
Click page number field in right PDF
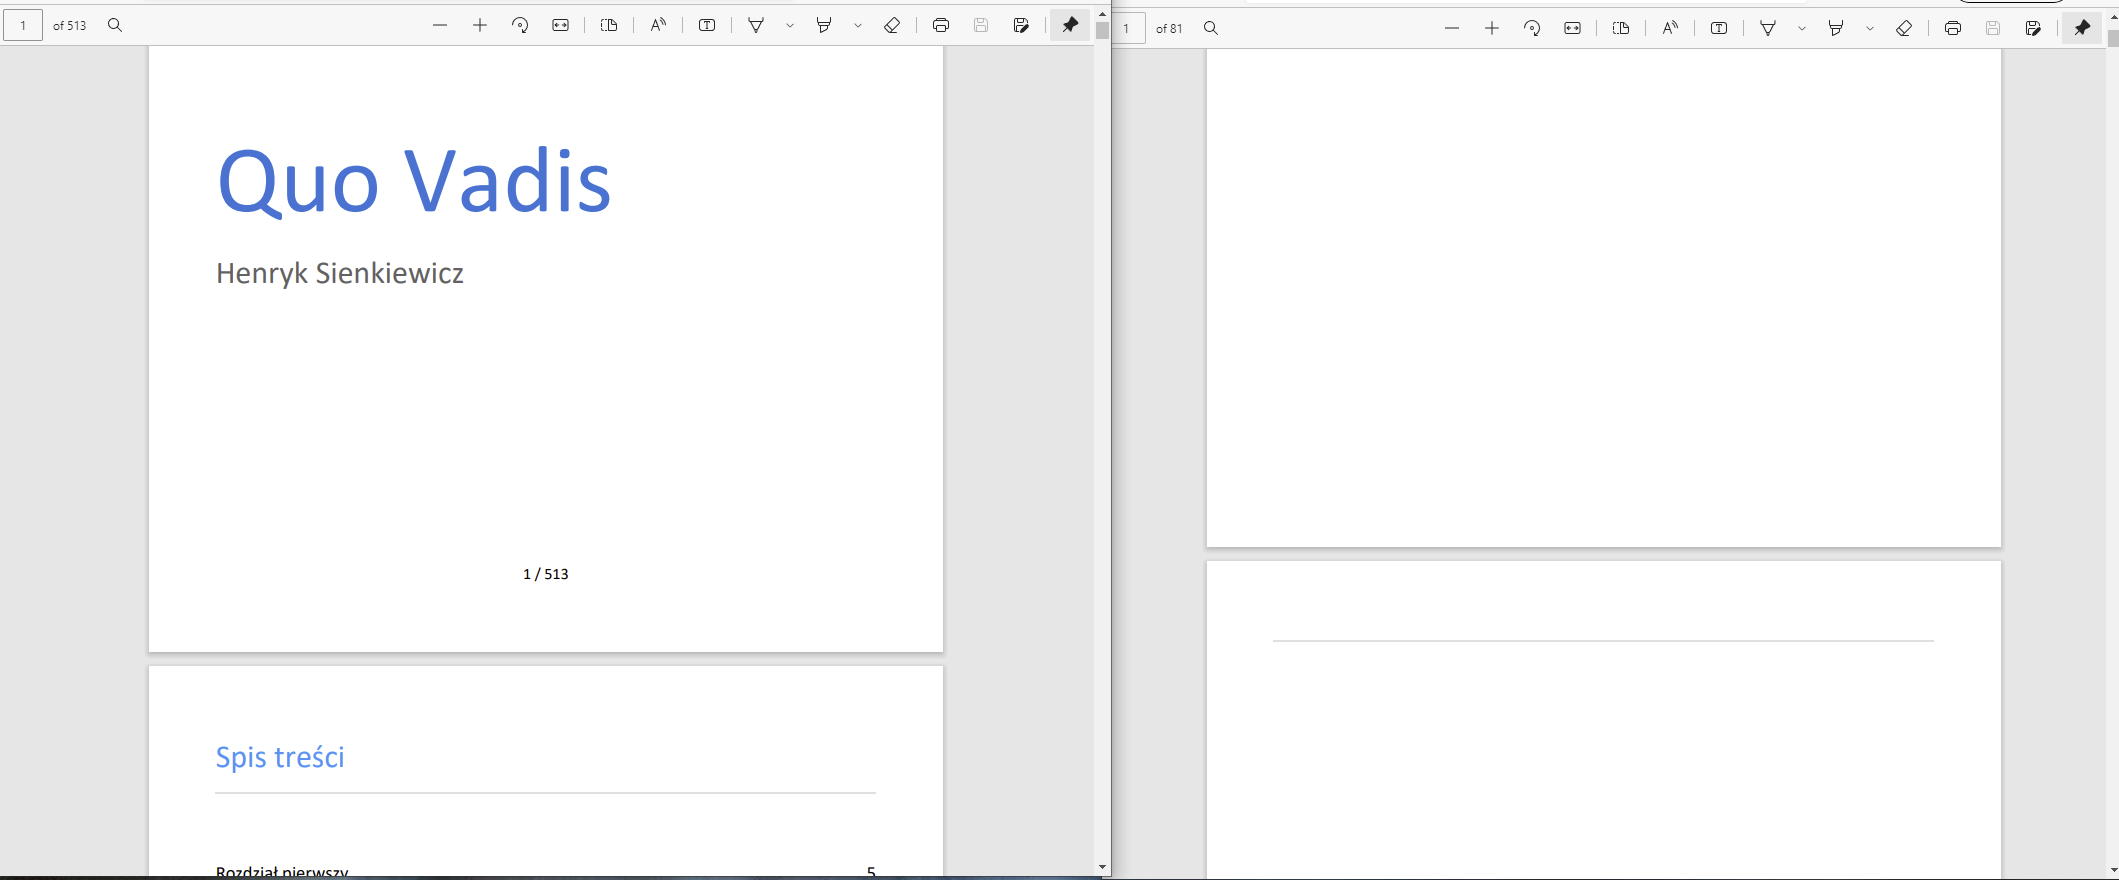(x=1129, y=28)
